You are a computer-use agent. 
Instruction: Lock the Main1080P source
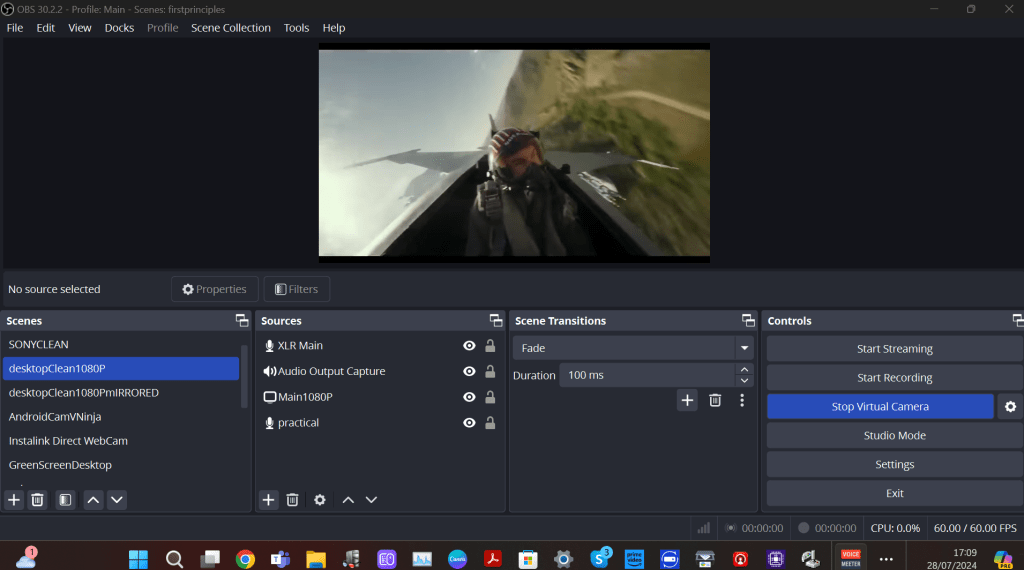click(x=490, y=397)
